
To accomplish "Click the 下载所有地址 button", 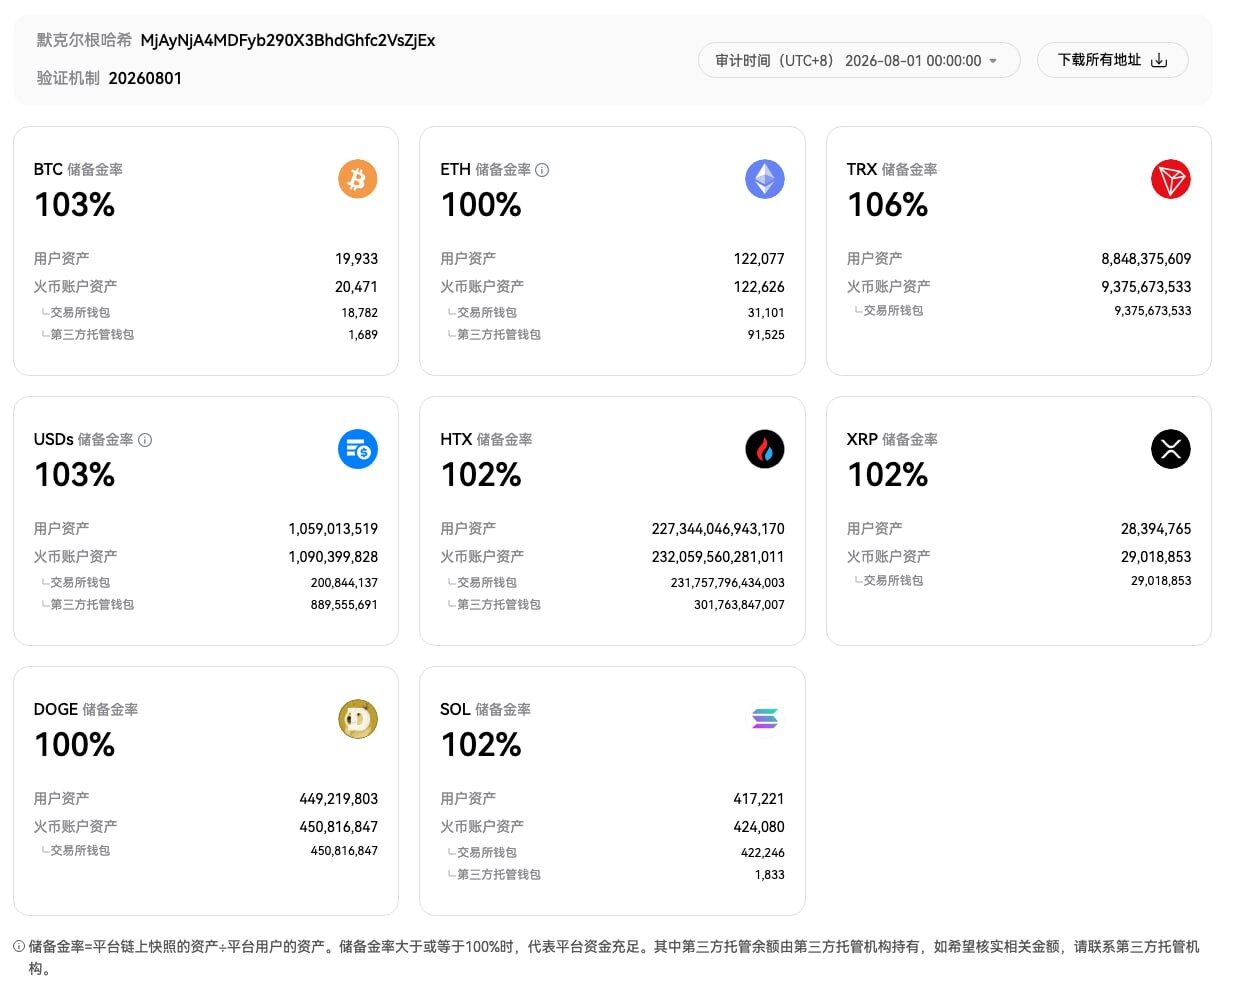I will click(1112, 60).
